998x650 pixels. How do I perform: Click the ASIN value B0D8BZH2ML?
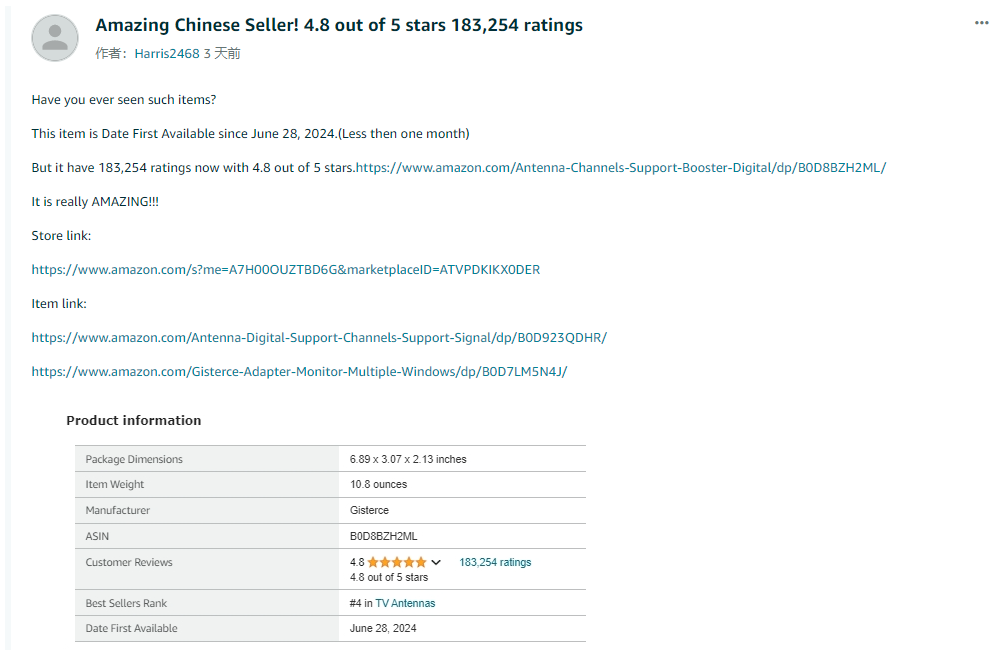pyautogui.click(x=383, y=536)
